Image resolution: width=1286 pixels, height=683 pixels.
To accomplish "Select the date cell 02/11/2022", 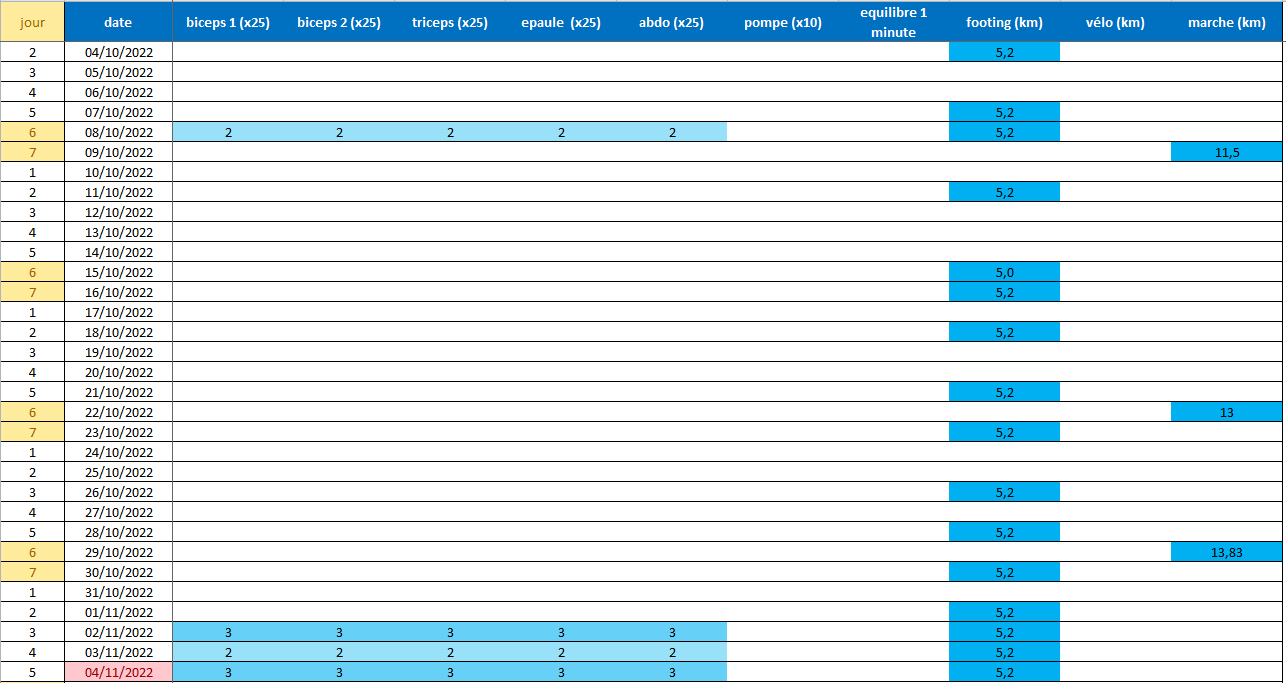I will (118, 632).
